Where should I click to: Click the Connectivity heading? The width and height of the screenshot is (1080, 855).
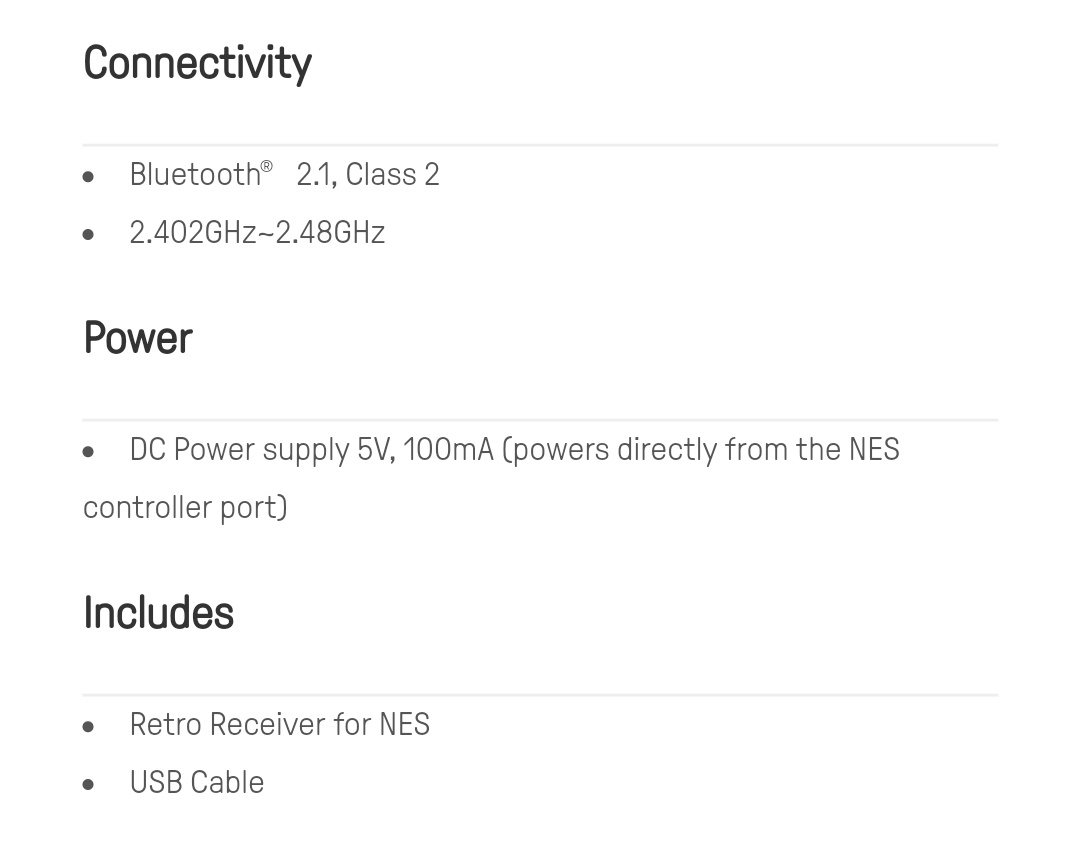tap(197, 63)
